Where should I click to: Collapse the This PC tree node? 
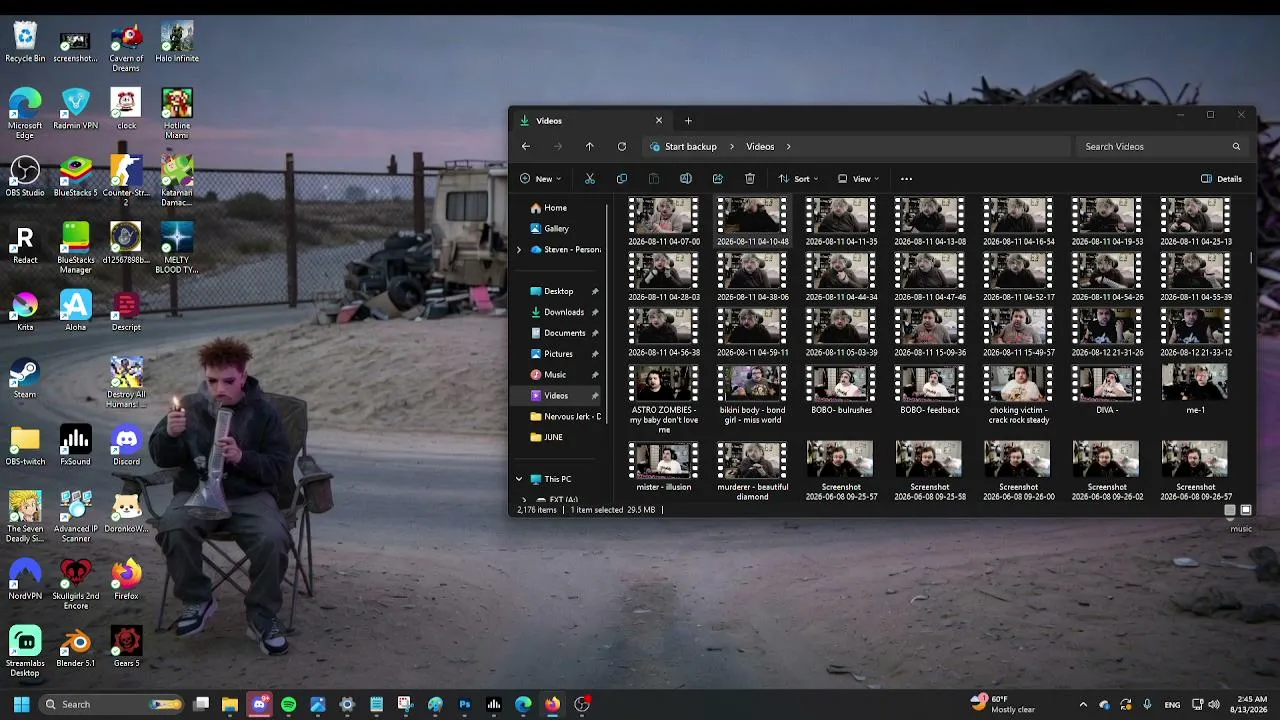[519, 479]
